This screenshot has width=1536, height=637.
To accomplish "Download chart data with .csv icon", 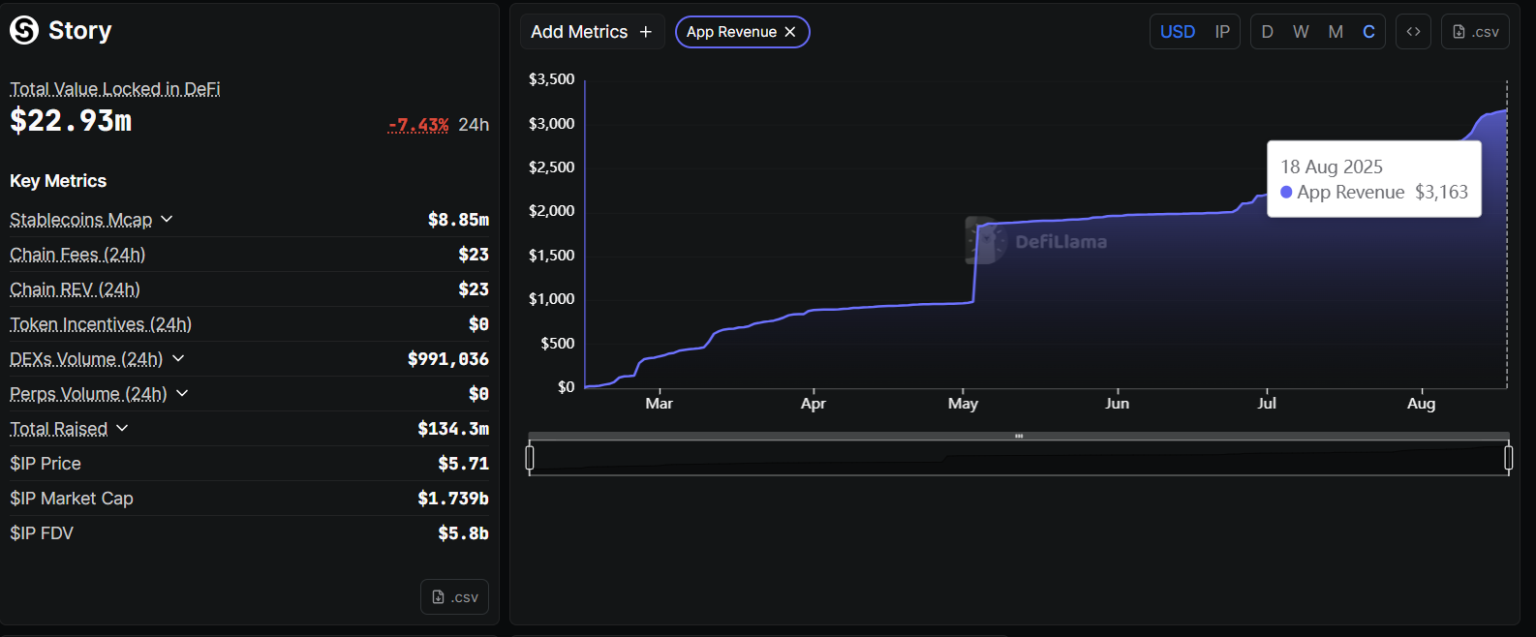I will [1475, 31].
